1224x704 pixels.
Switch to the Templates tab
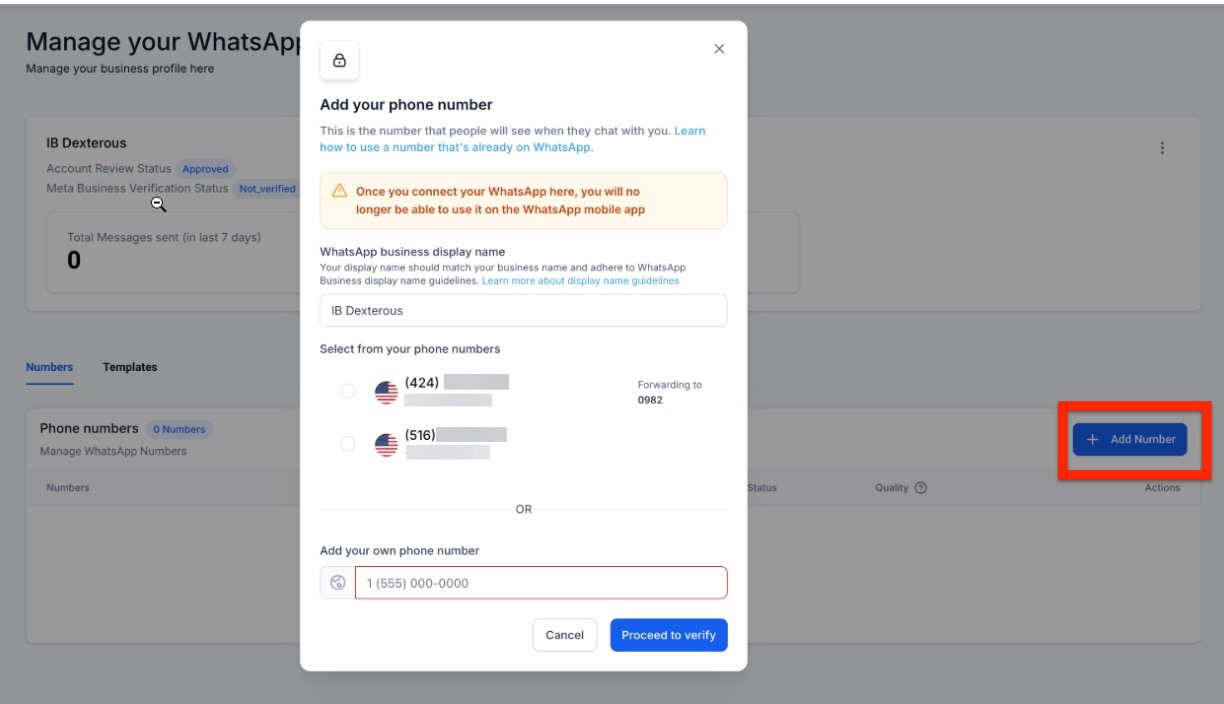[130, 367]
